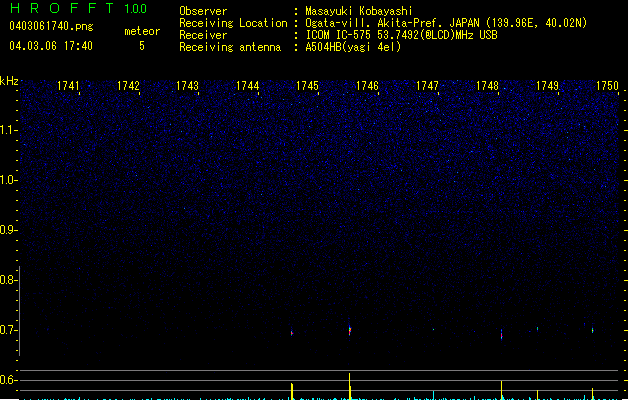Select the 1748 time marker
This screenshot has height=400, width=629.
click(x=487, y=87)
